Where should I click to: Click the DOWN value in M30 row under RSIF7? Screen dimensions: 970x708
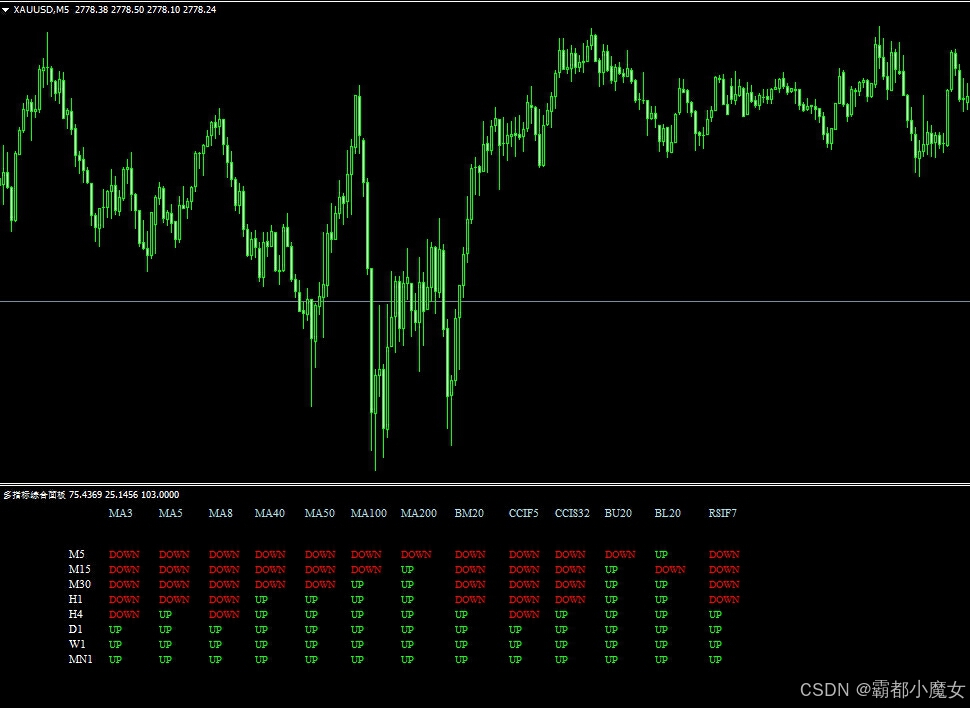[724, 584]
